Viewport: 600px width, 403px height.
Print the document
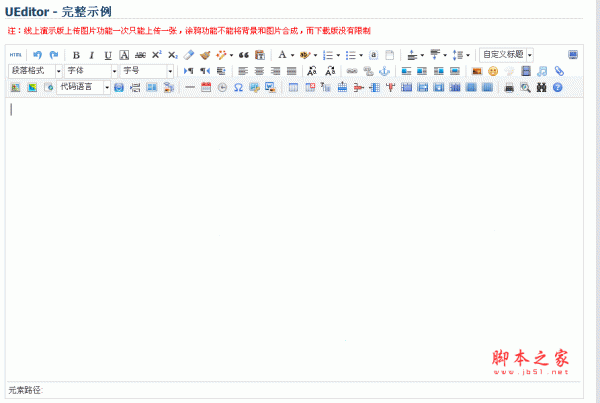point(509,88)
